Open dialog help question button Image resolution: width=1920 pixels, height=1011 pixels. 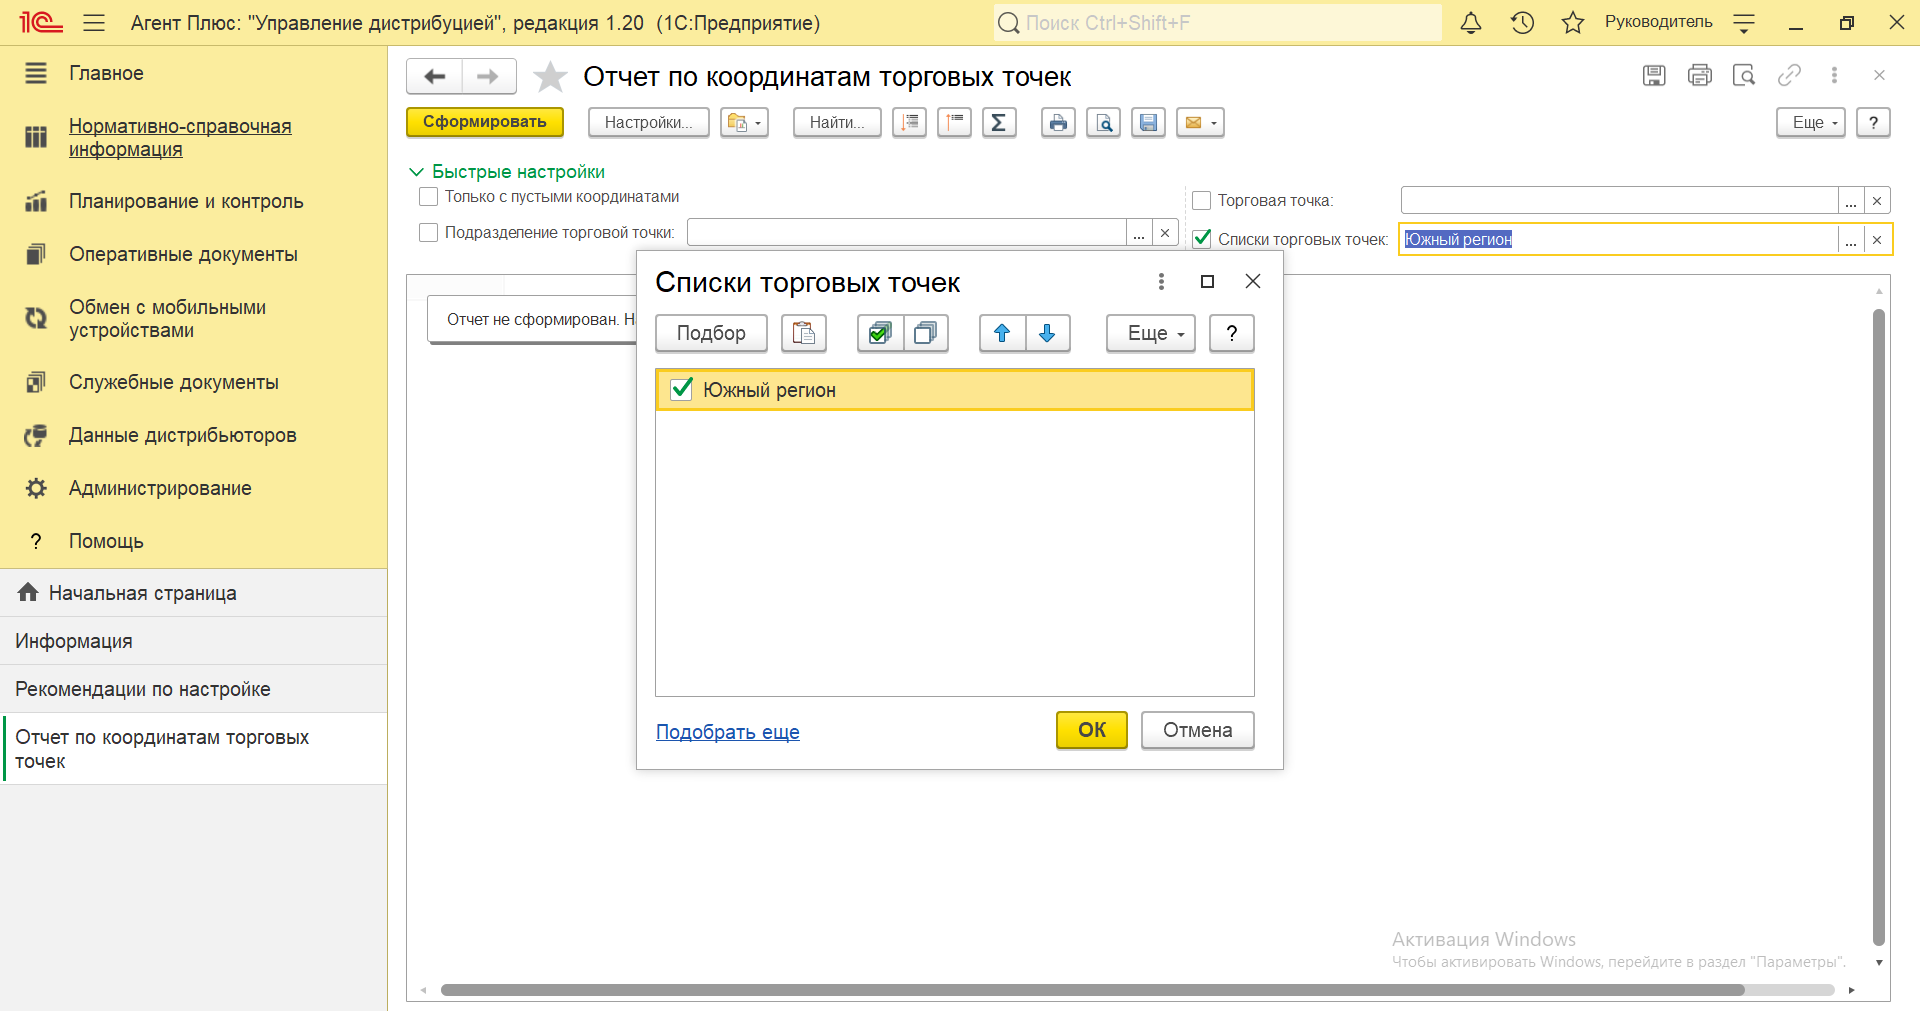point(1232,333)
